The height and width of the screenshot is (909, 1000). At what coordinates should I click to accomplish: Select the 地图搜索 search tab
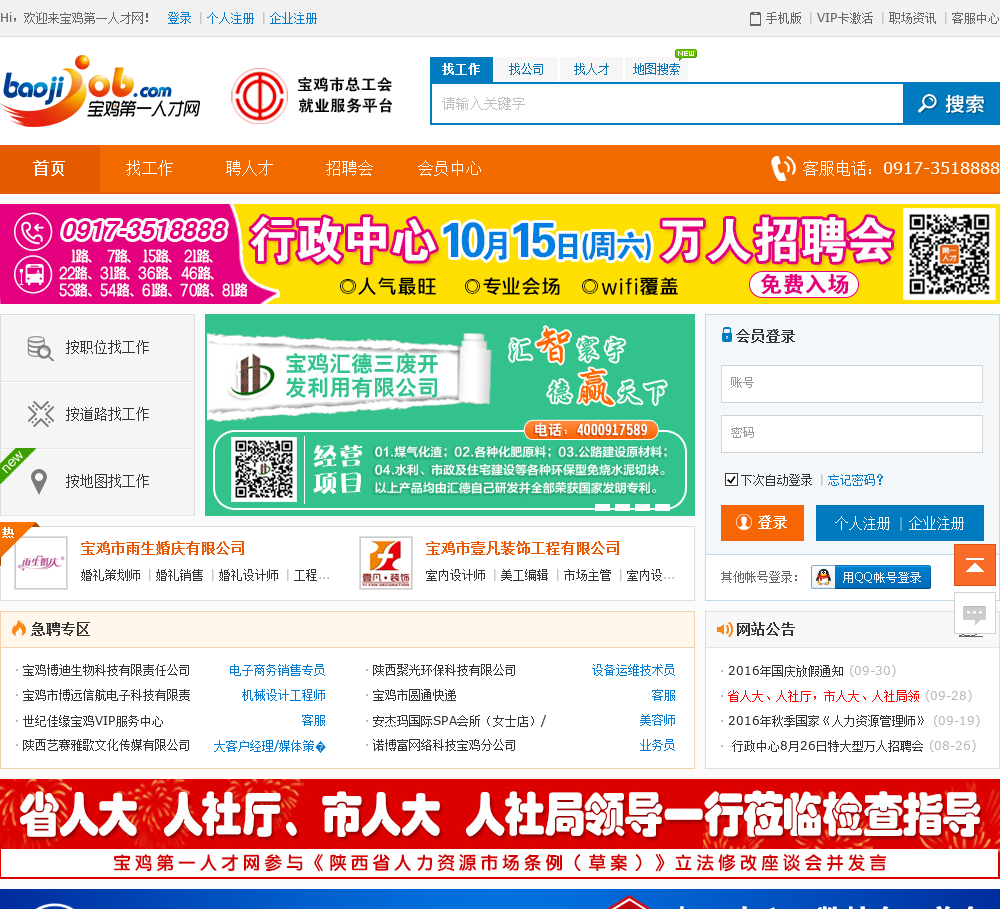tap(656, 70)
